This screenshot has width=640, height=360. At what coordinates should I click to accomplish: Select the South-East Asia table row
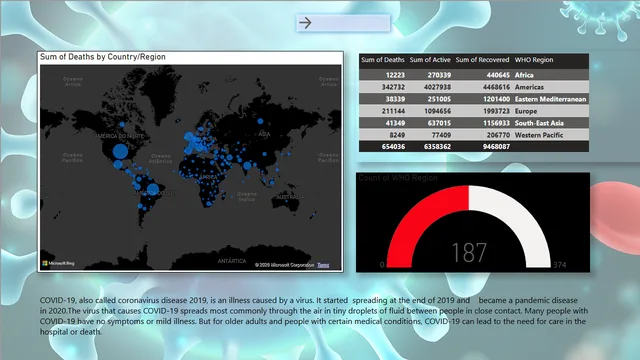pyautogui.click(x=474, y=123)
